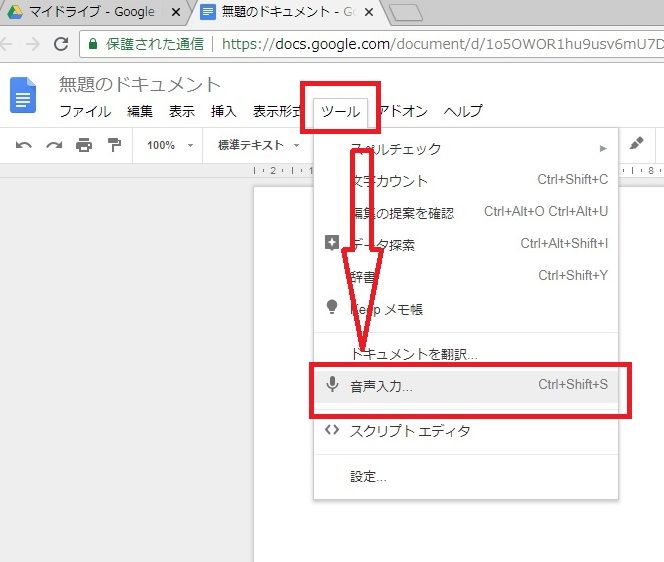Click the Keep lightbulb icon
664x562 pixels.
[x=332, y=307]
